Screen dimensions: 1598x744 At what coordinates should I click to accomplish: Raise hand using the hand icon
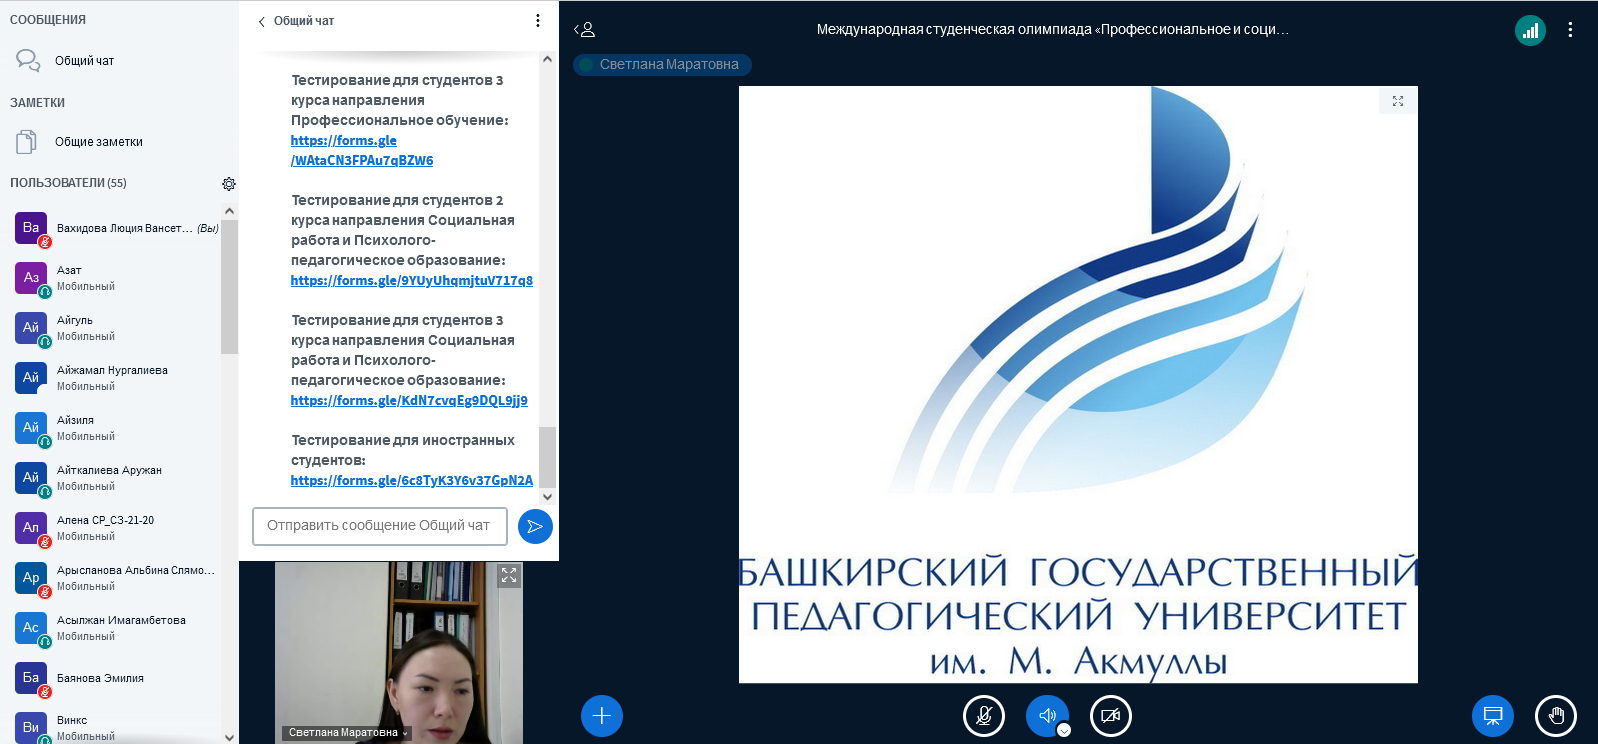(x=1556, y=716)
